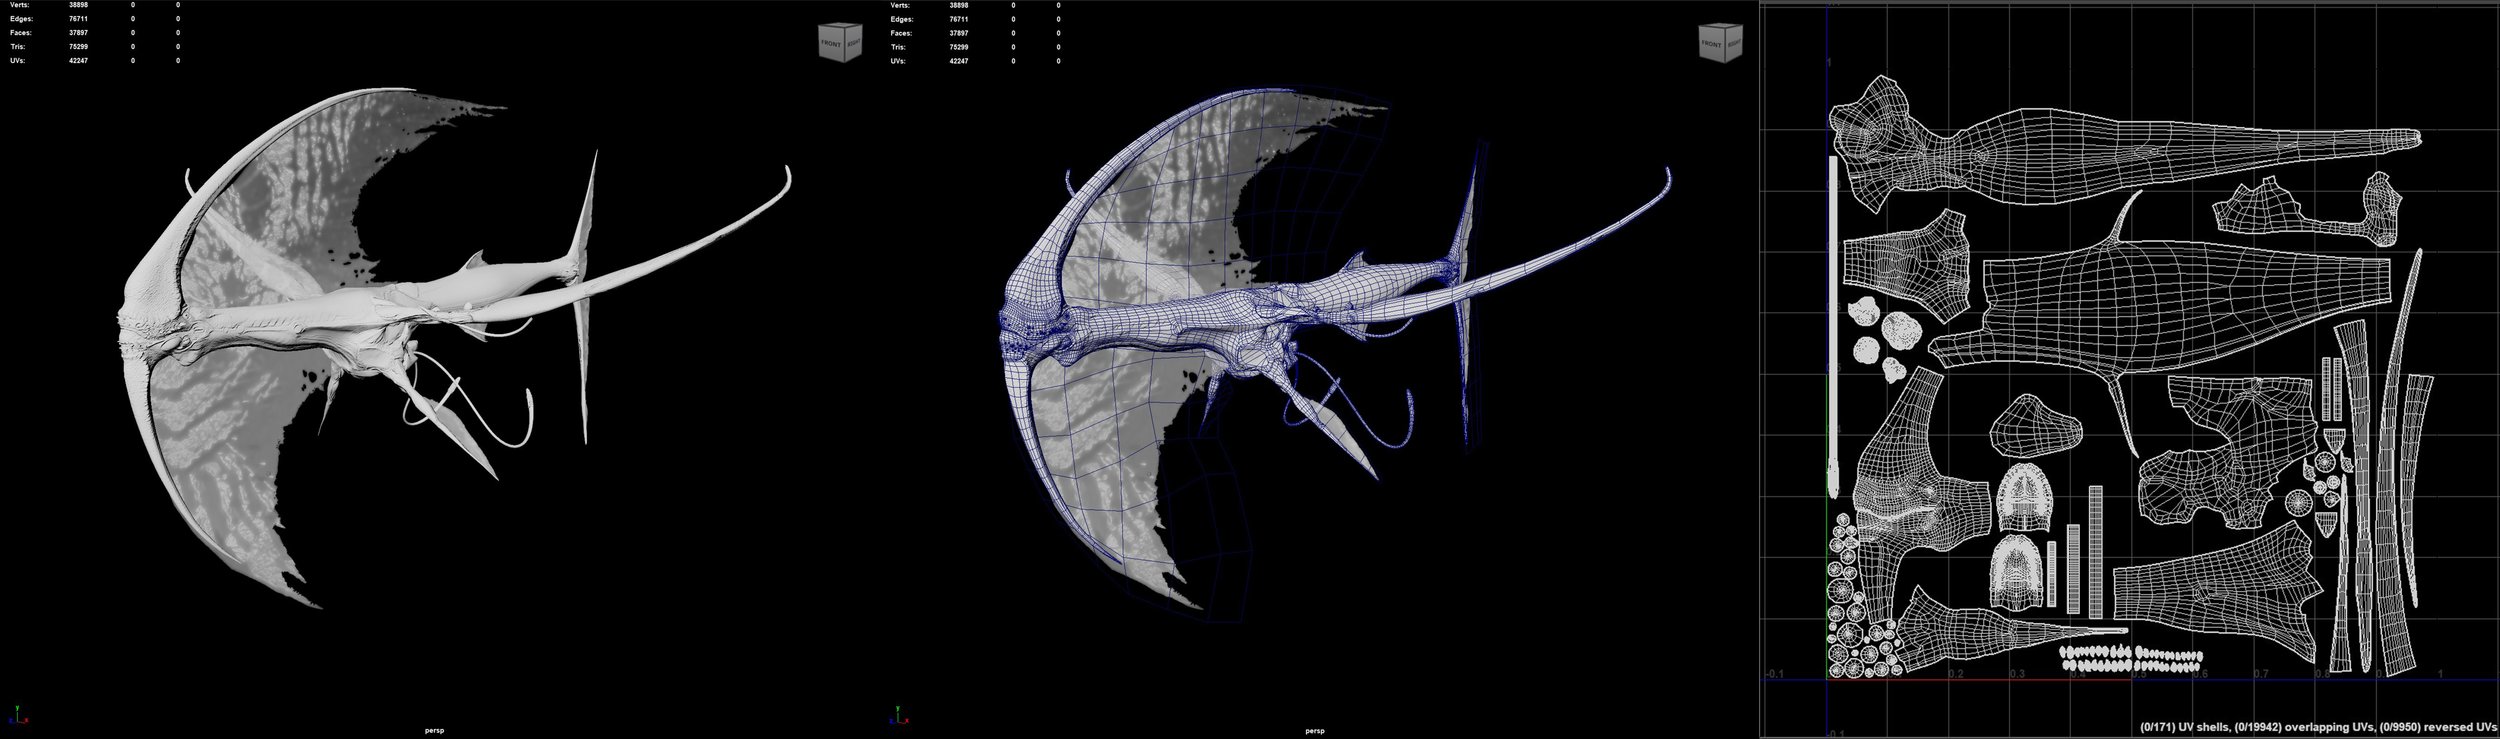2500x739 pixels.
Task: Click the 'persp' camera label under the shaded model
Action: point(436,731)
